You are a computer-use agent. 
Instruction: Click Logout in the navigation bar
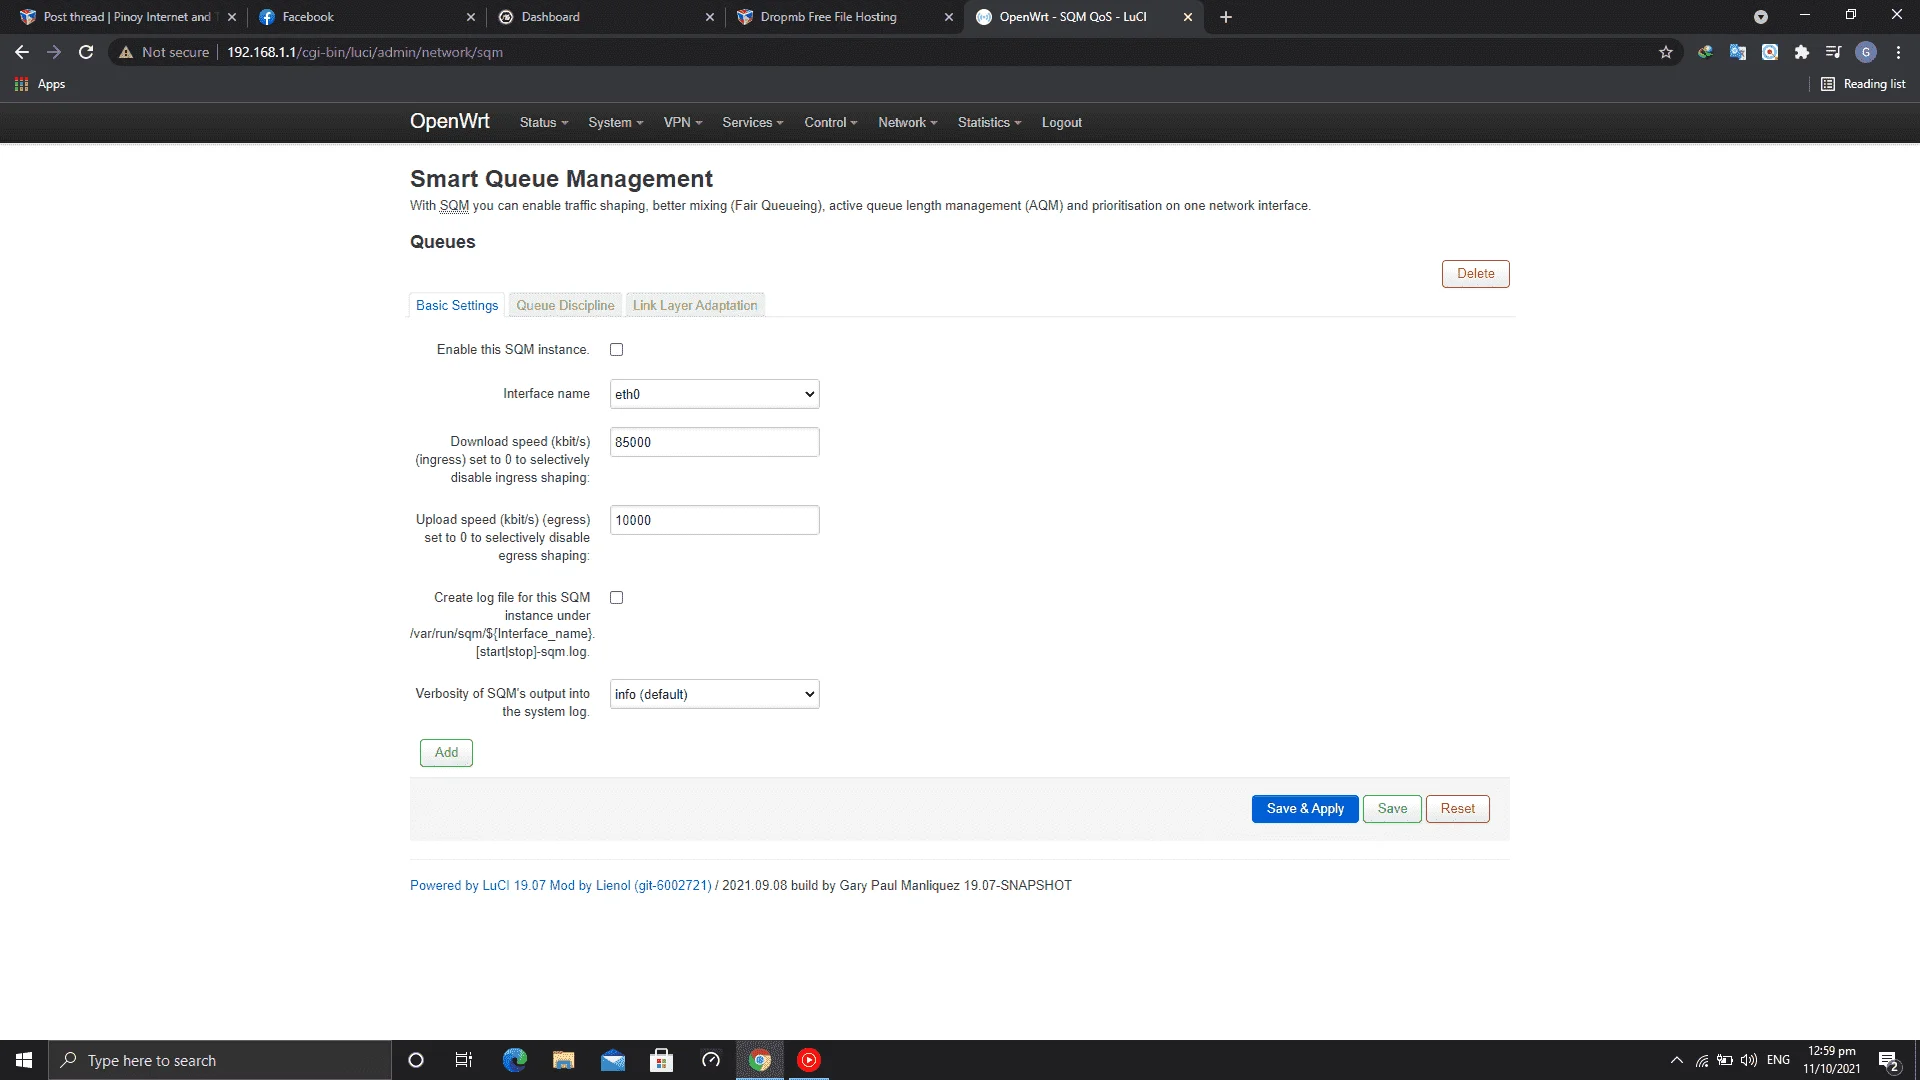point(1062,122)
